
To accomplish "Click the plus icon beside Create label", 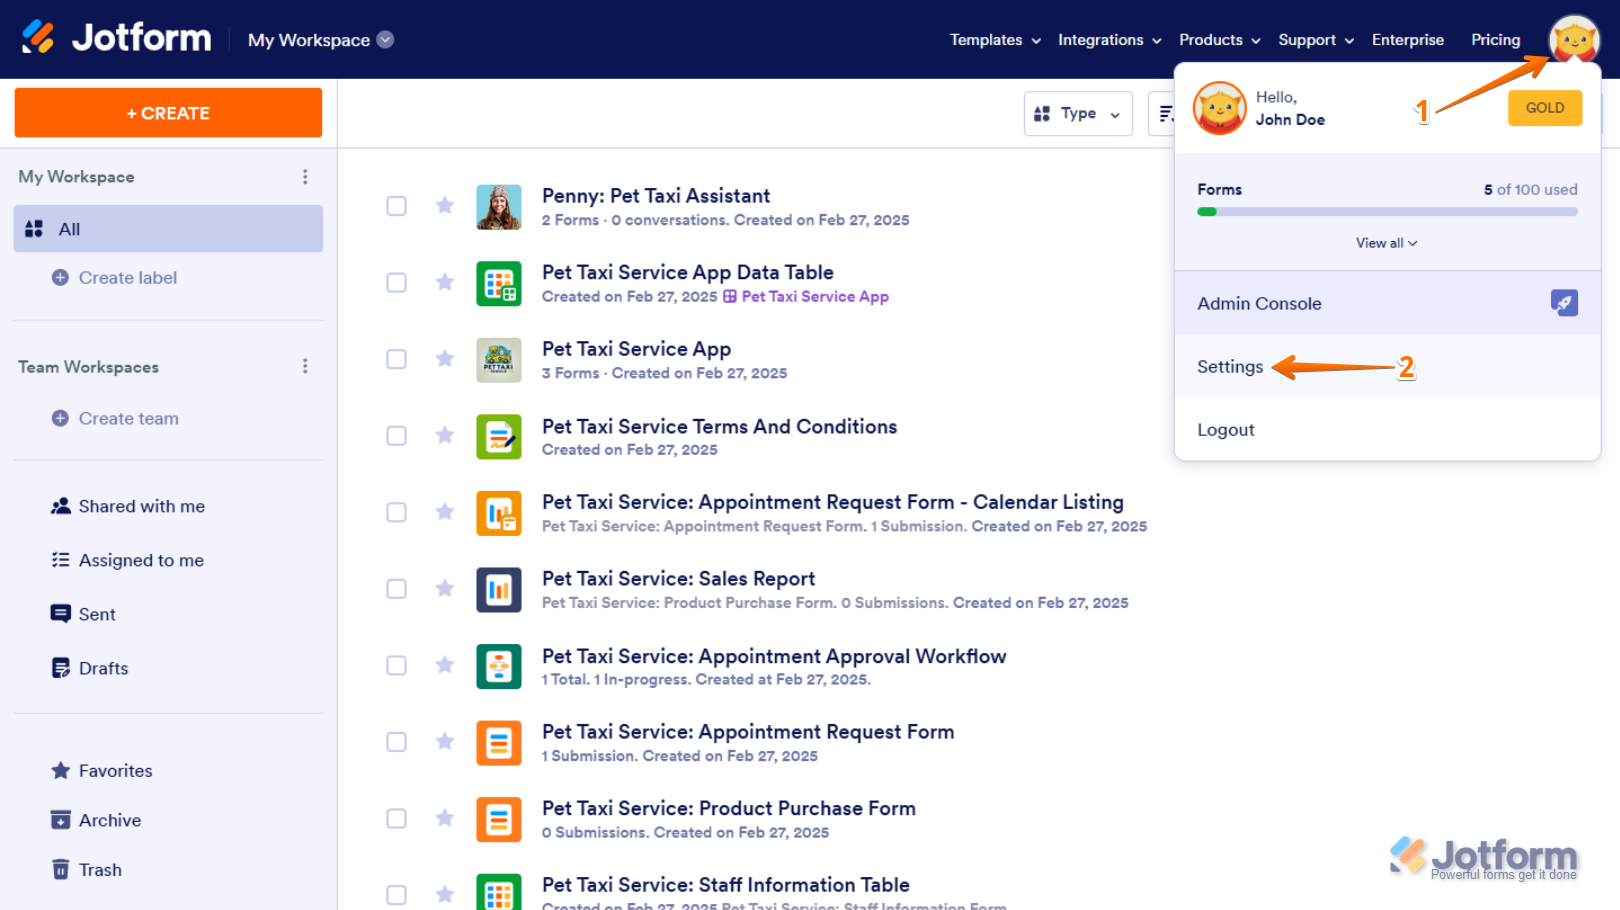I will 60,278.
